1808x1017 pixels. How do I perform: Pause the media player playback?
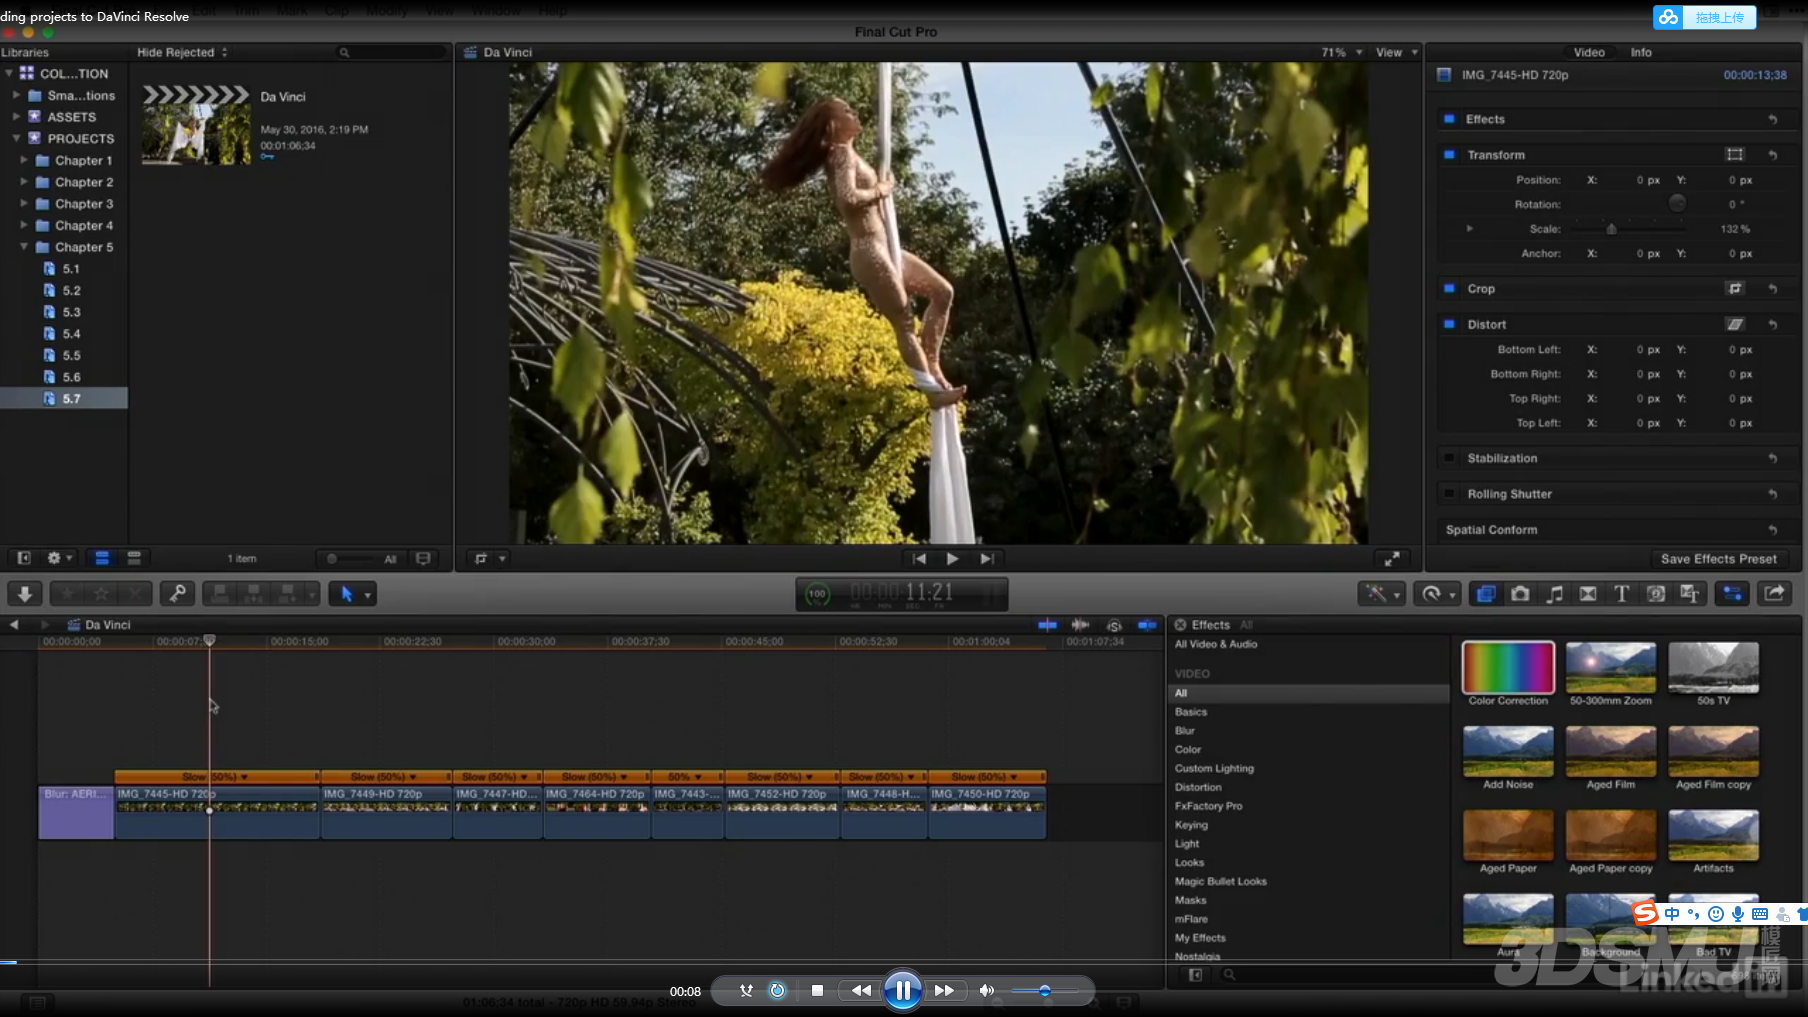pyautogui.click(x=902, y=991)
